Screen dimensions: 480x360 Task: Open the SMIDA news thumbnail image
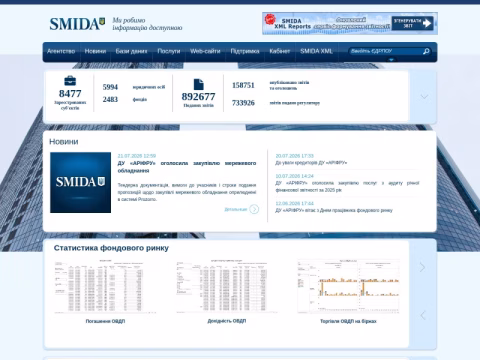[x=80, y=183]
